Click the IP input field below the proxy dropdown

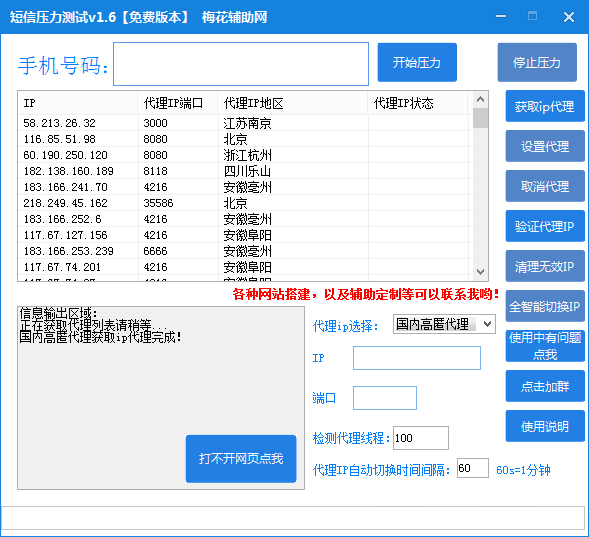417,358
